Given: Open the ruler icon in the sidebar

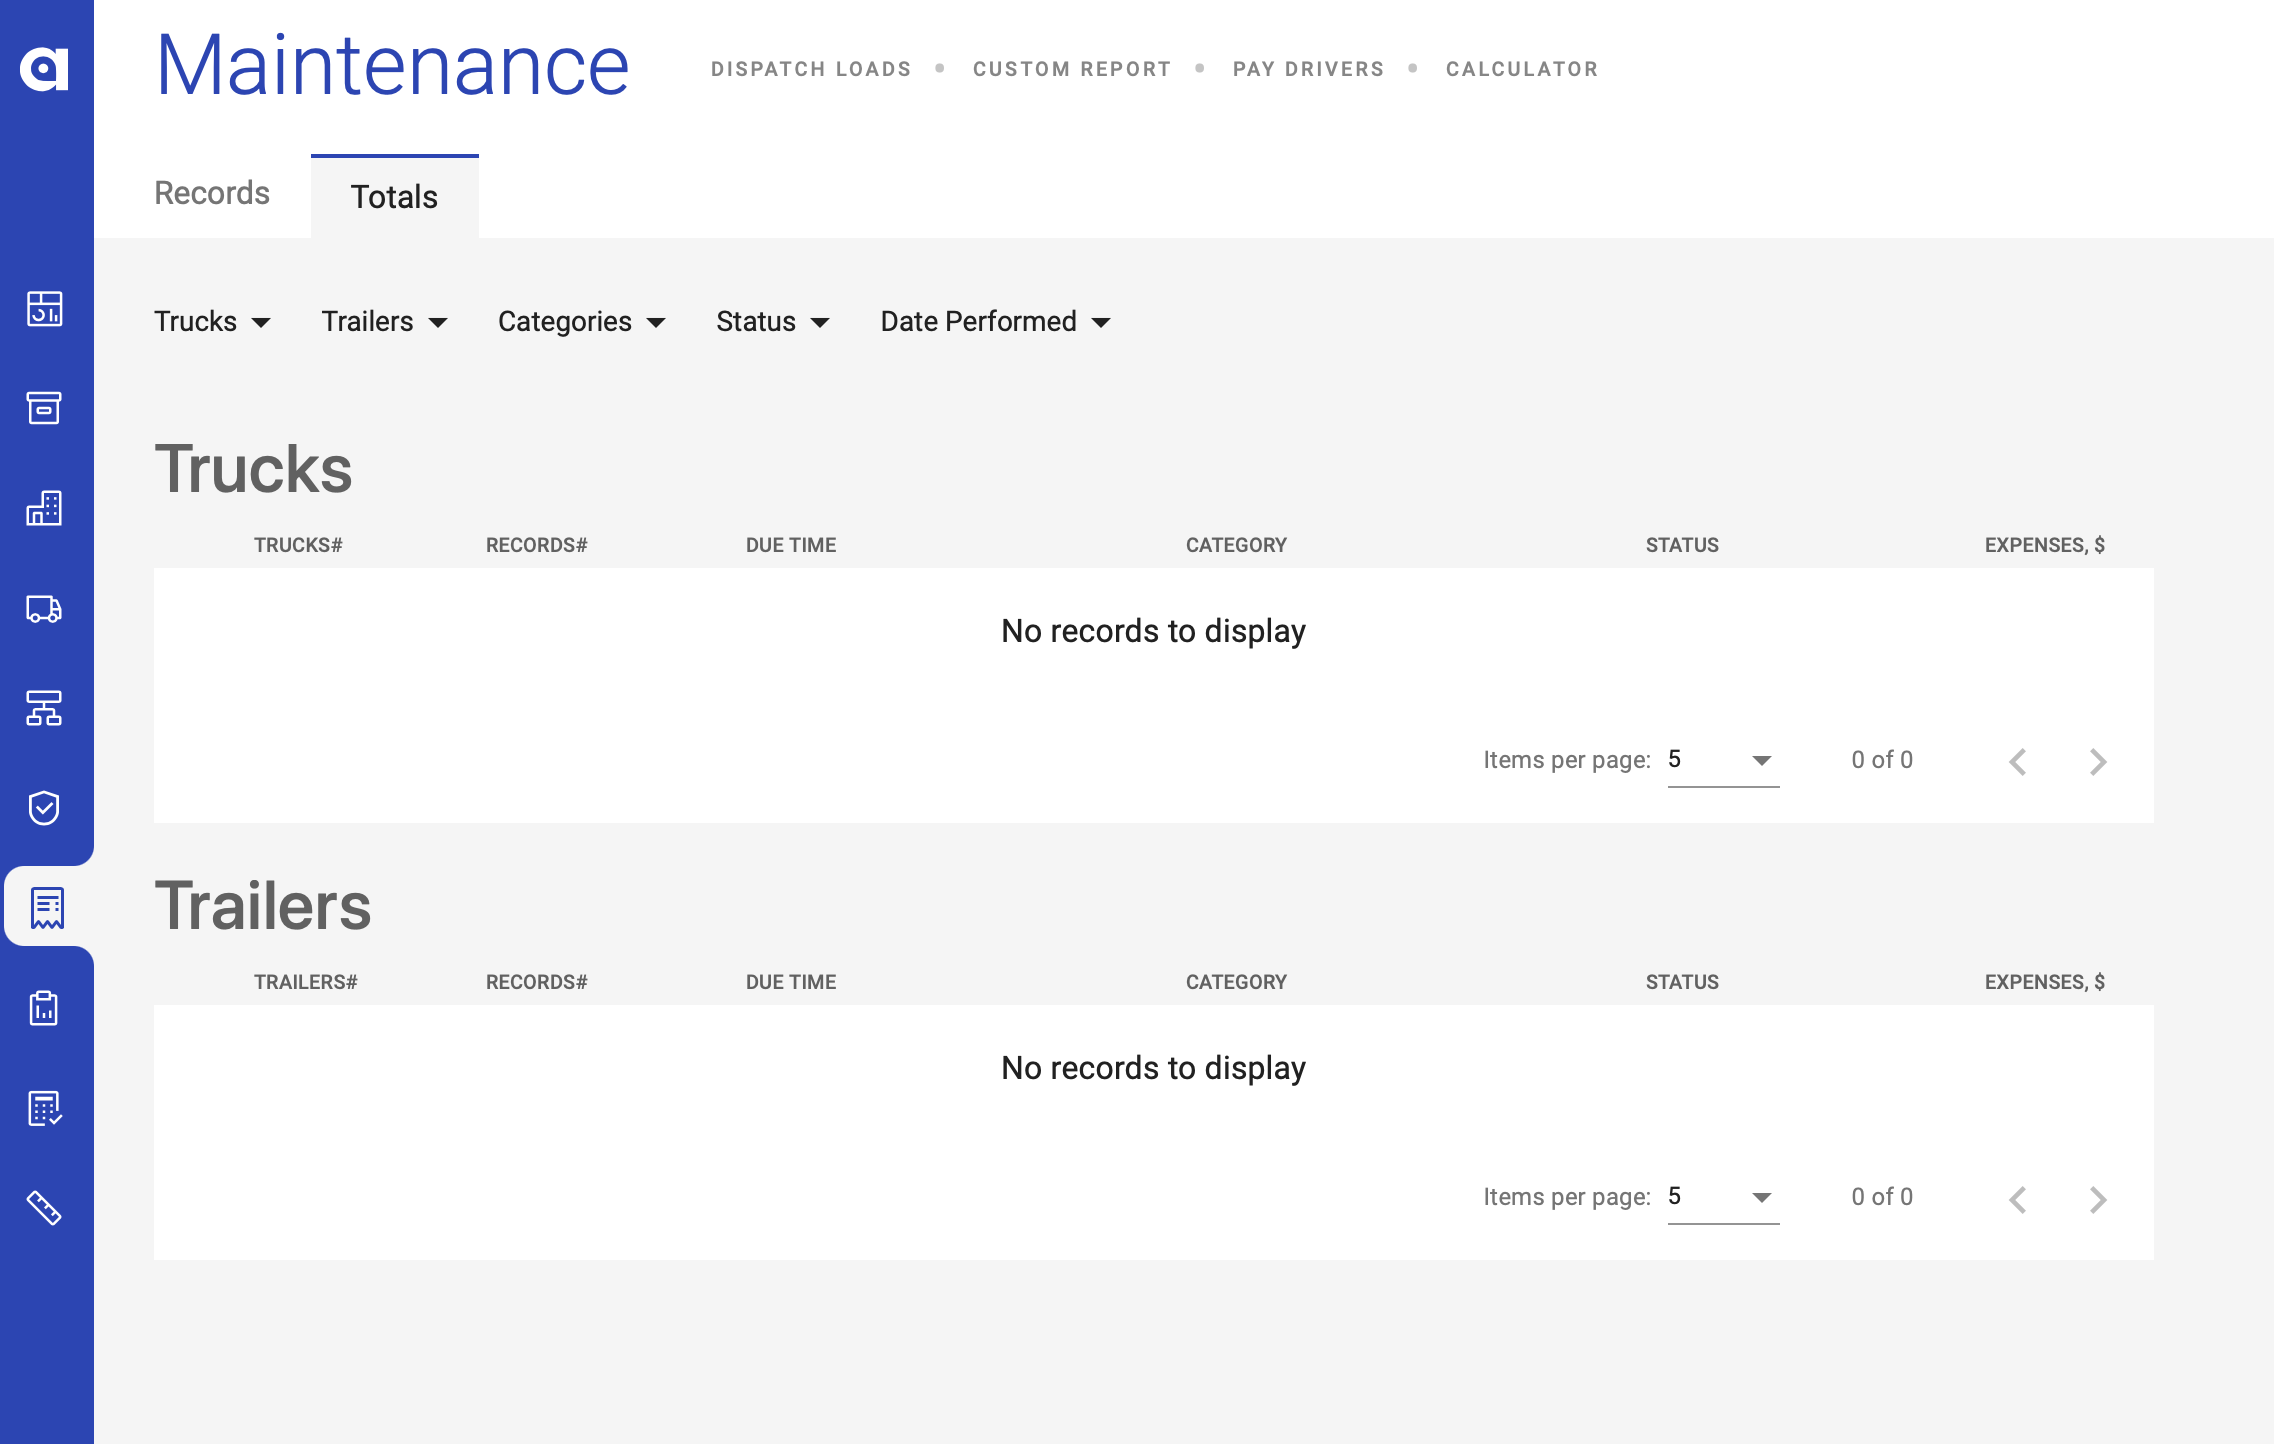Looking at the screenshot, I should 44,1208.
